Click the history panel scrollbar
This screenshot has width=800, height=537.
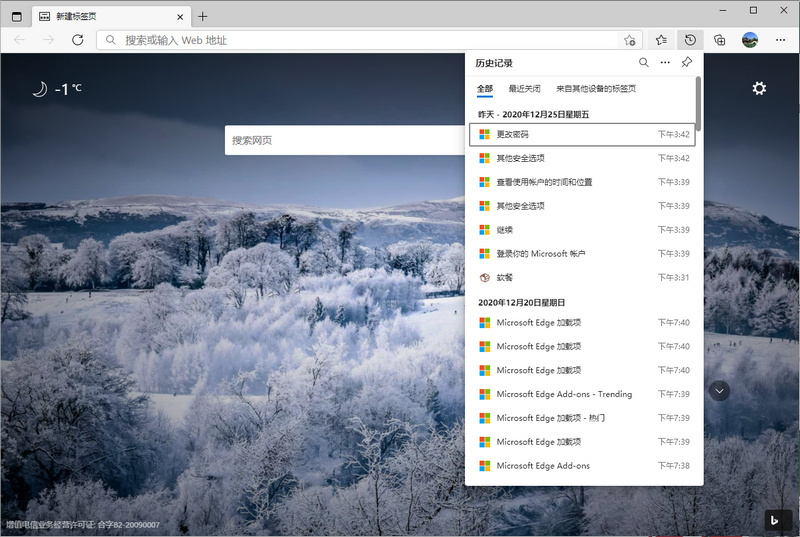tap(698, 105)
